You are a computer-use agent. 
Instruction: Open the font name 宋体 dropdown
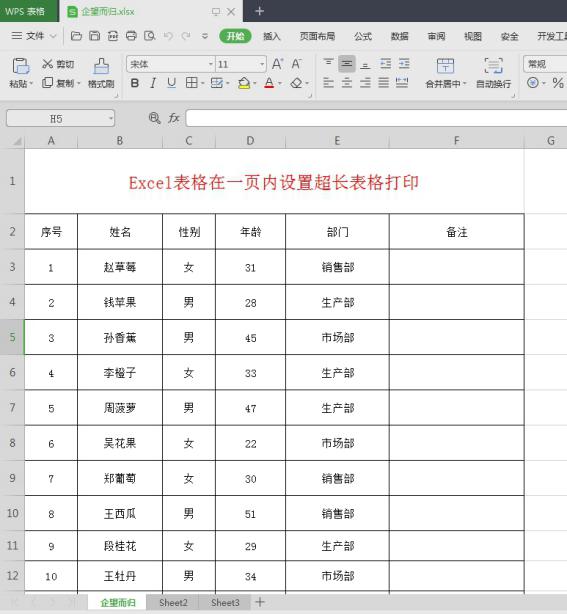211,64
